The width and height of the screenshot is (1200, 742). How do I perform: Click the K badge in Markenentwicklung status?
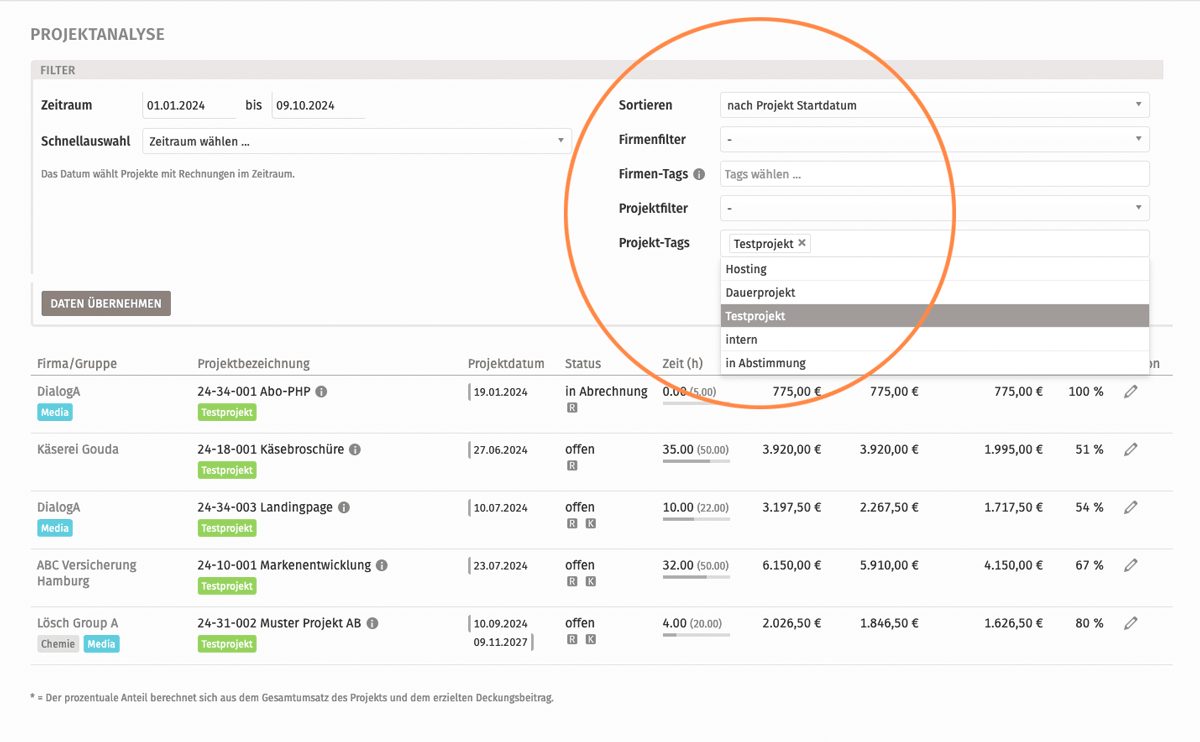[590, 582]
